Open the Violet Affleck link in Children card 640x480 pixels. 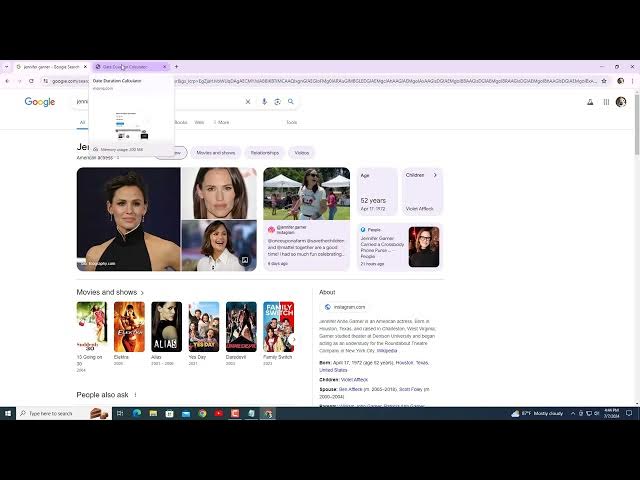point(419,209)
